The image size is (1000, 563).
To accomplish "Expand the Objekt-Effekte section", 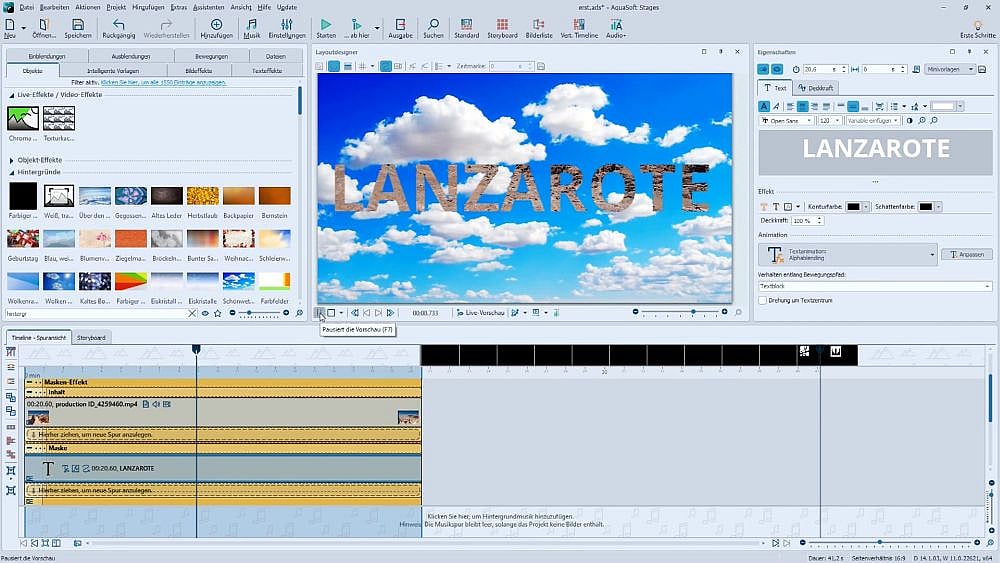I will click(12, 160).
